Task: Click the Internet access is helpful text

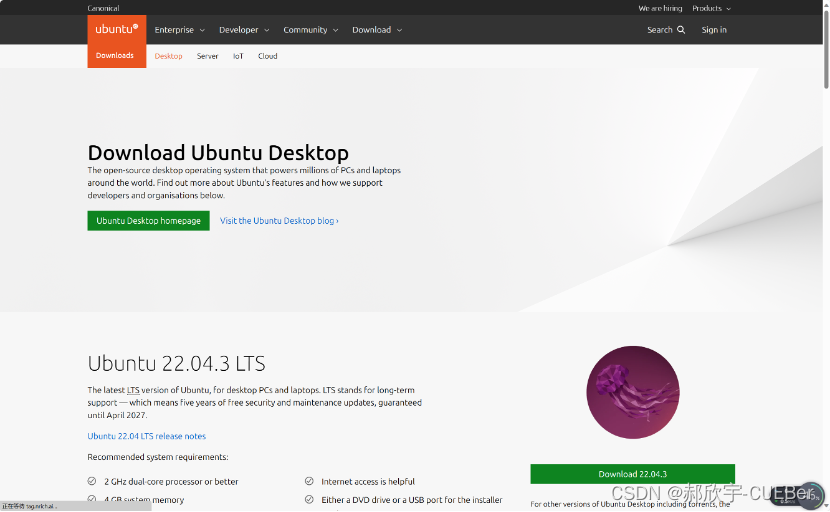Action: (x=368, y=482)
